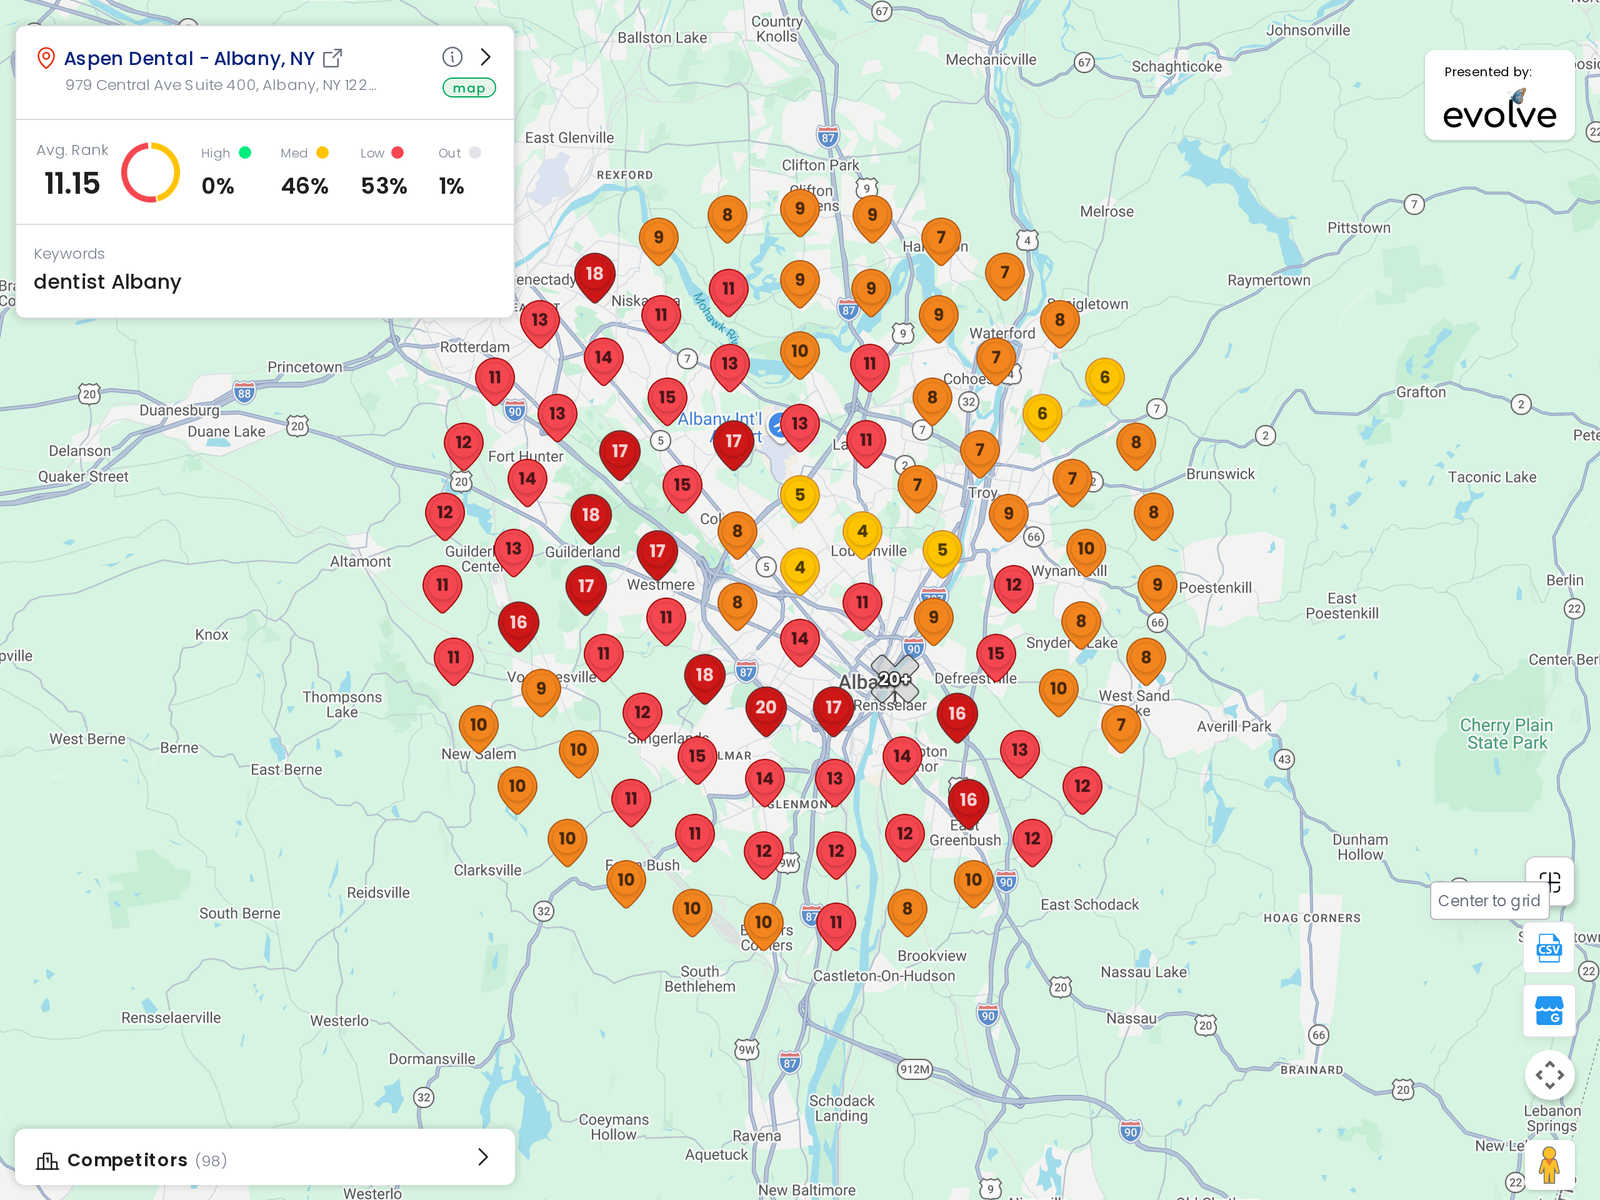Select rank 7 pin near West Sand Lake
The height and width of the screenshot is (1200, 1600).
click(1121, 729)
